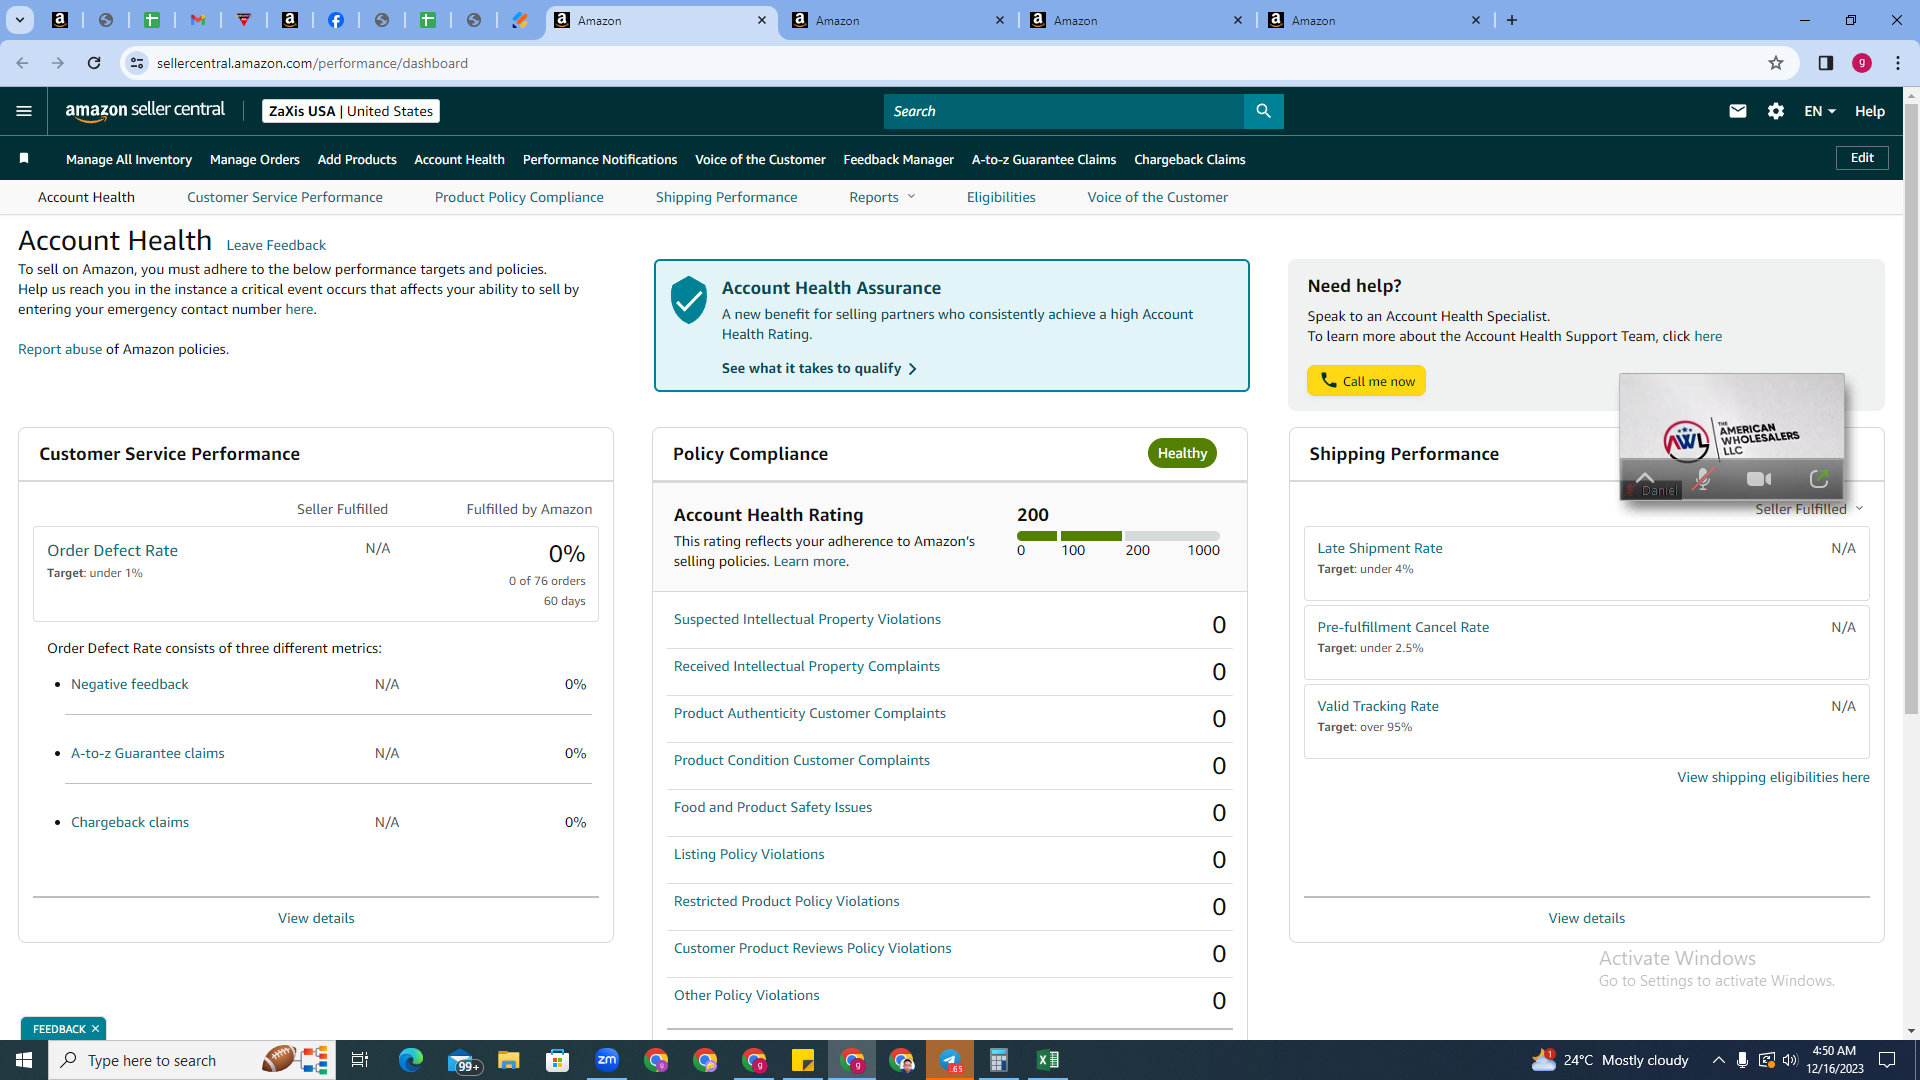Open Feedback Manager in top nav
Viewport: 1920px width, 1080px height.
(x=899, y=159)
